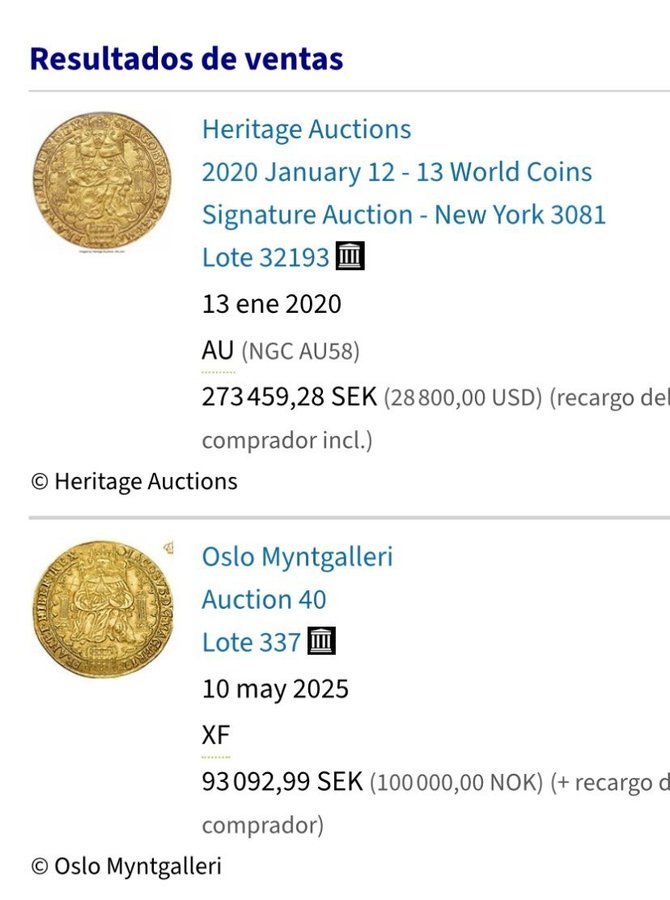670x900 pixels.
Task: Click the museum icon beside Lote 32193
Action: tap(350, 257)
